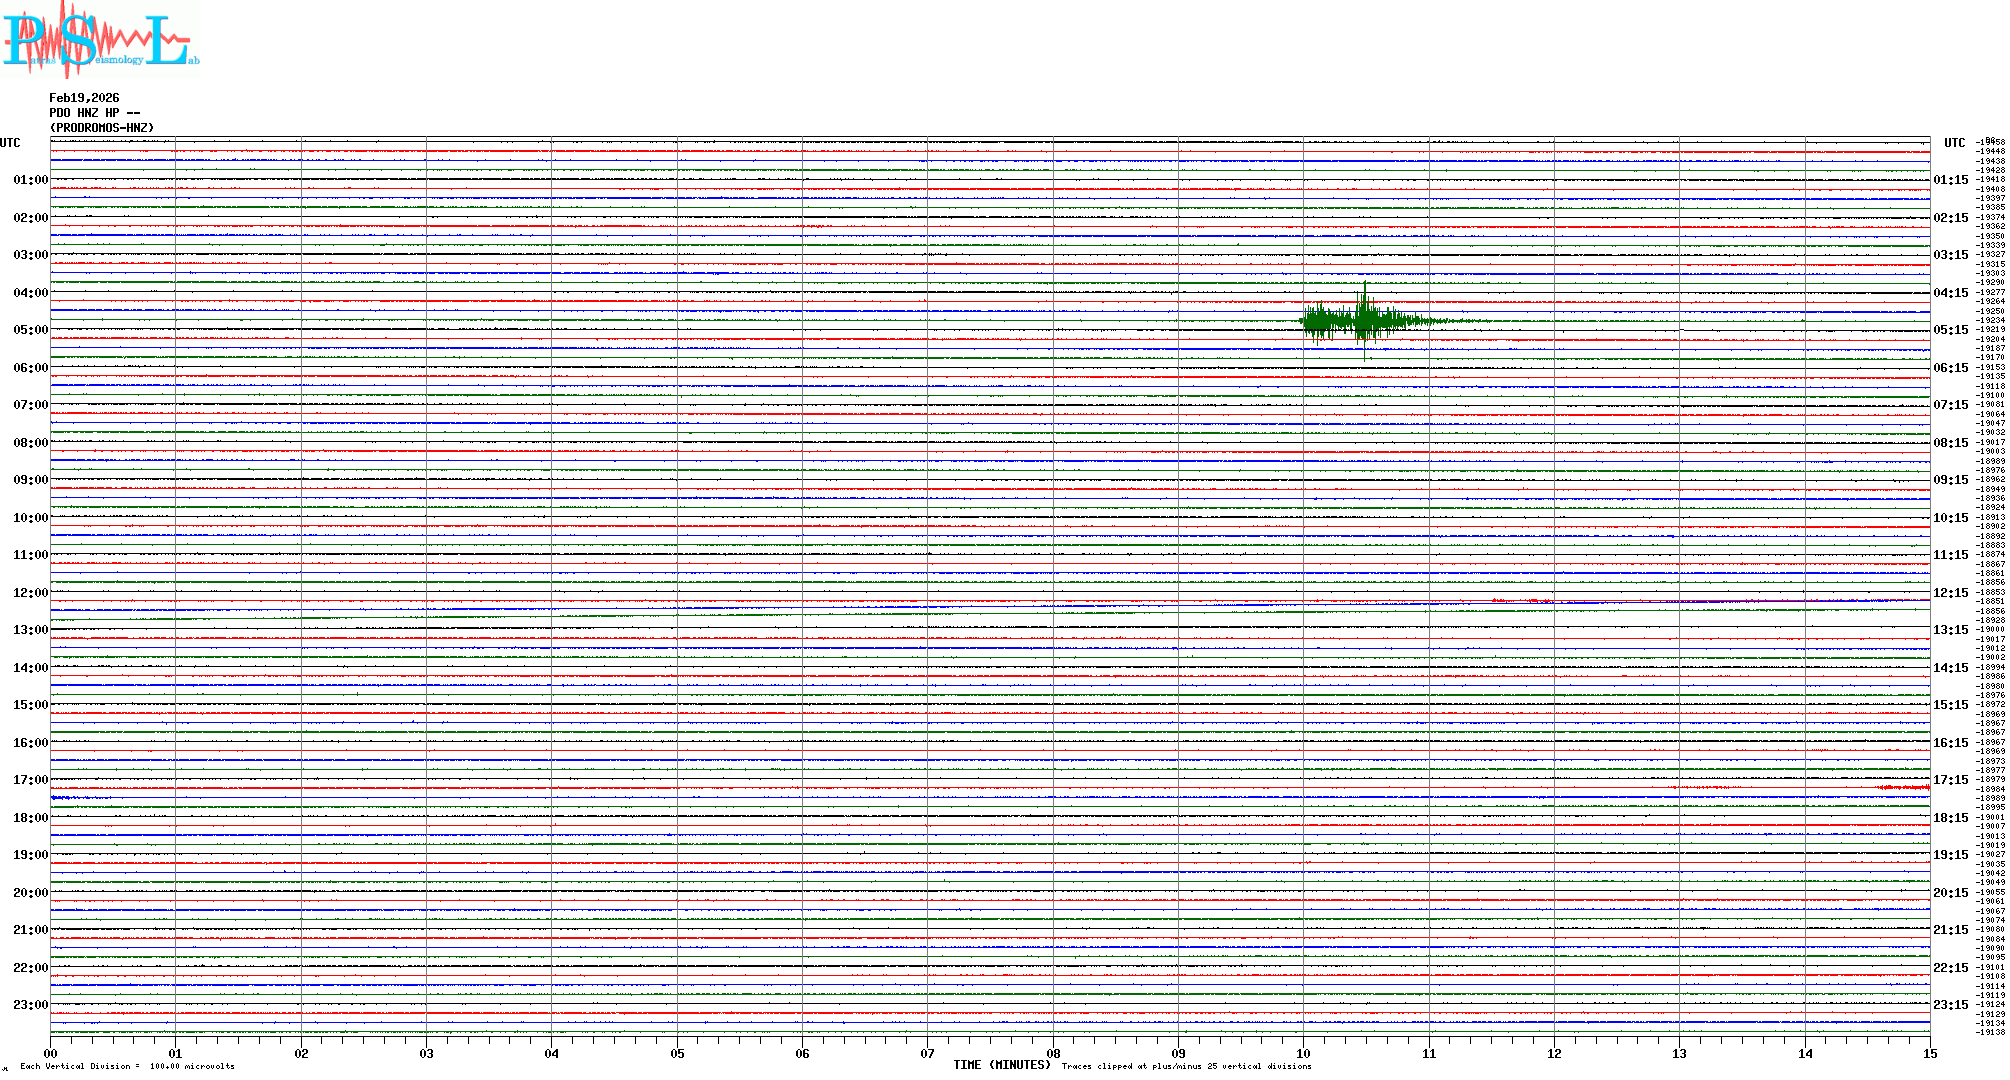Image resolution: width=2010 pixels, height=1080 pixels.
Task: Click the (PRODROMOS-HNZ) station name
Action: (x=102, y=128)
